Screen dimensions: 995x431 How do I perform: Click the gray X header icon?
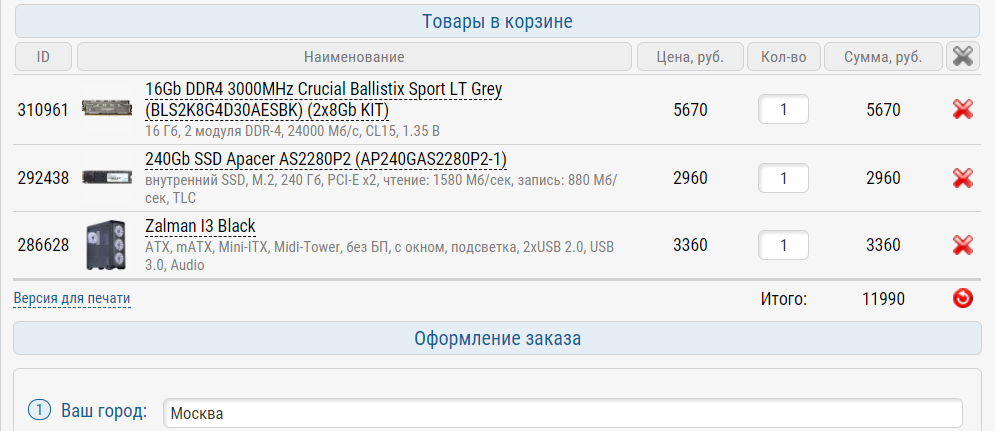(x=963, y=57)
